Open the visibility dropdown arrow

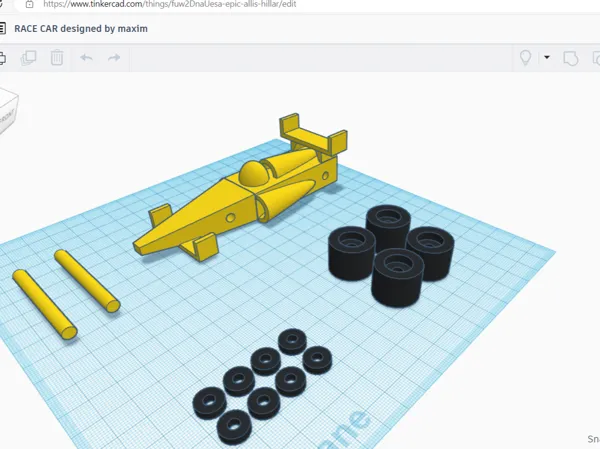coord(547,57)
